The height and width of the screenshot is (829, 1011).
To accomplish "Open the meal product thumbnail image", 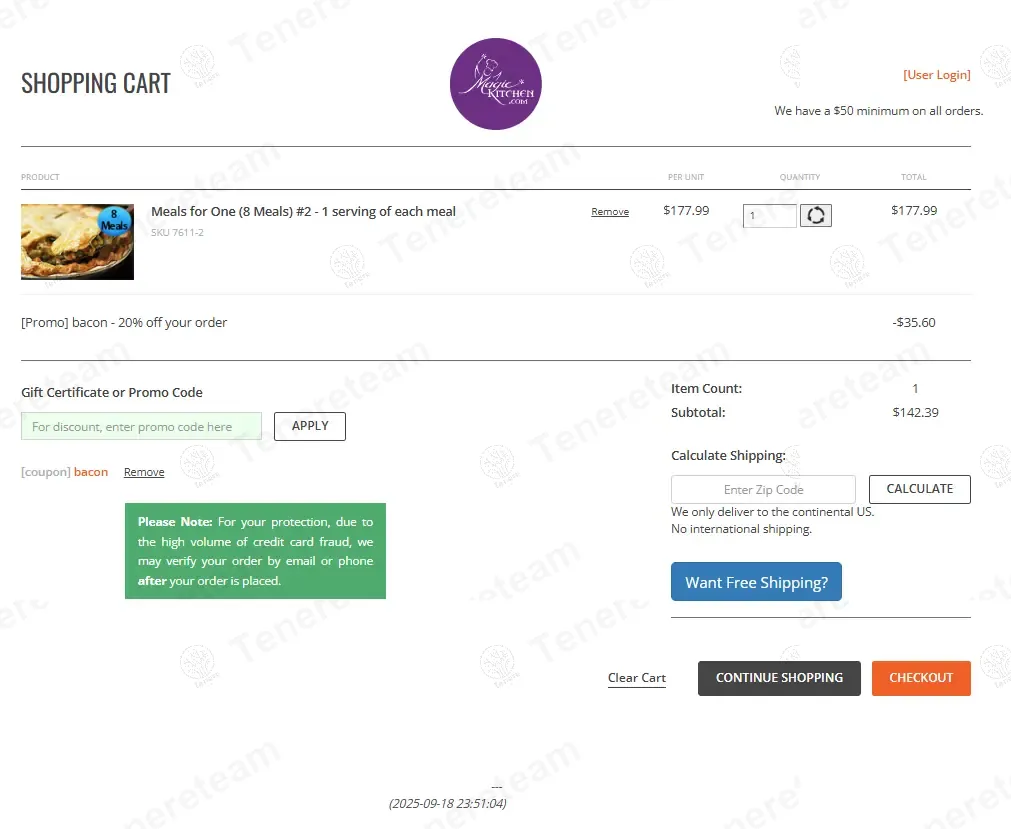I will tap(77, 242).
